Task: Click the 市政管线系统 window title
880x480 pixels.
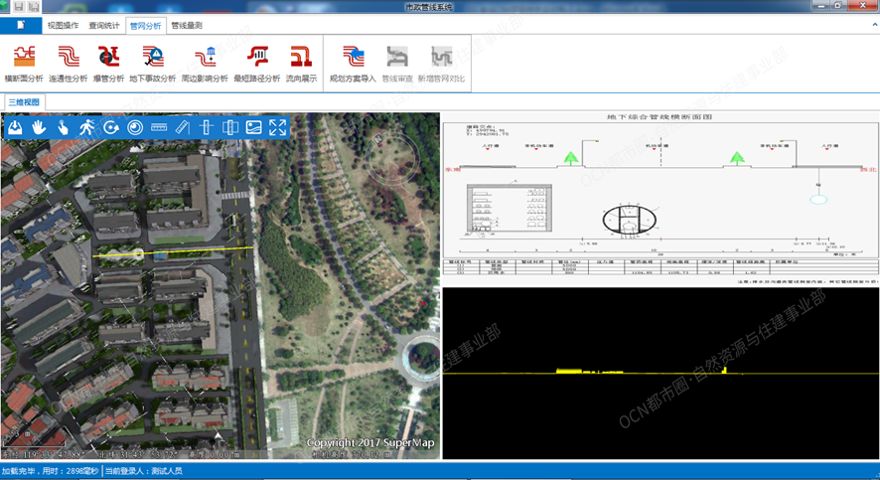Action: (429, 7)
